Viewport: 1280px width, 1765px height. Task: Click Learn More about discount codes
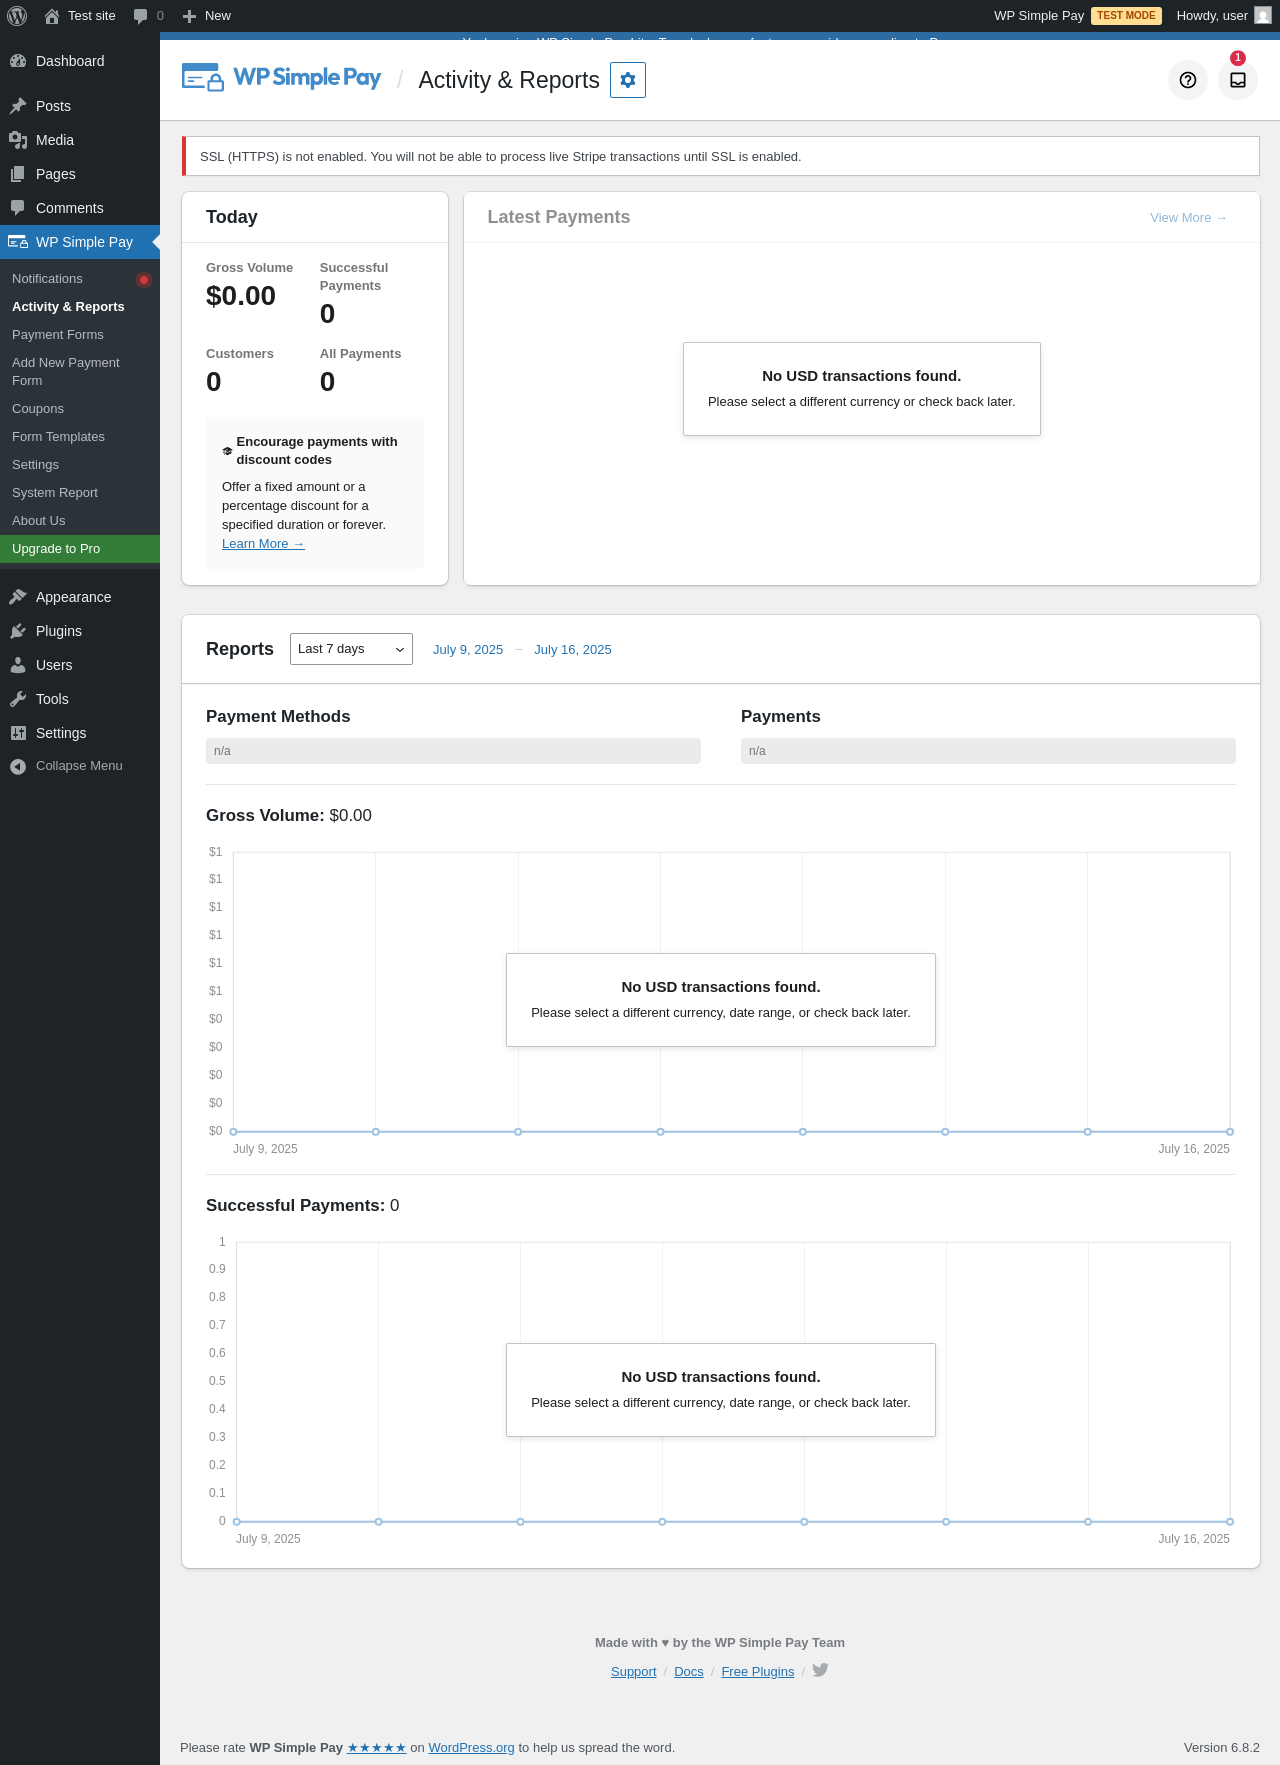[x=263, y=544]
